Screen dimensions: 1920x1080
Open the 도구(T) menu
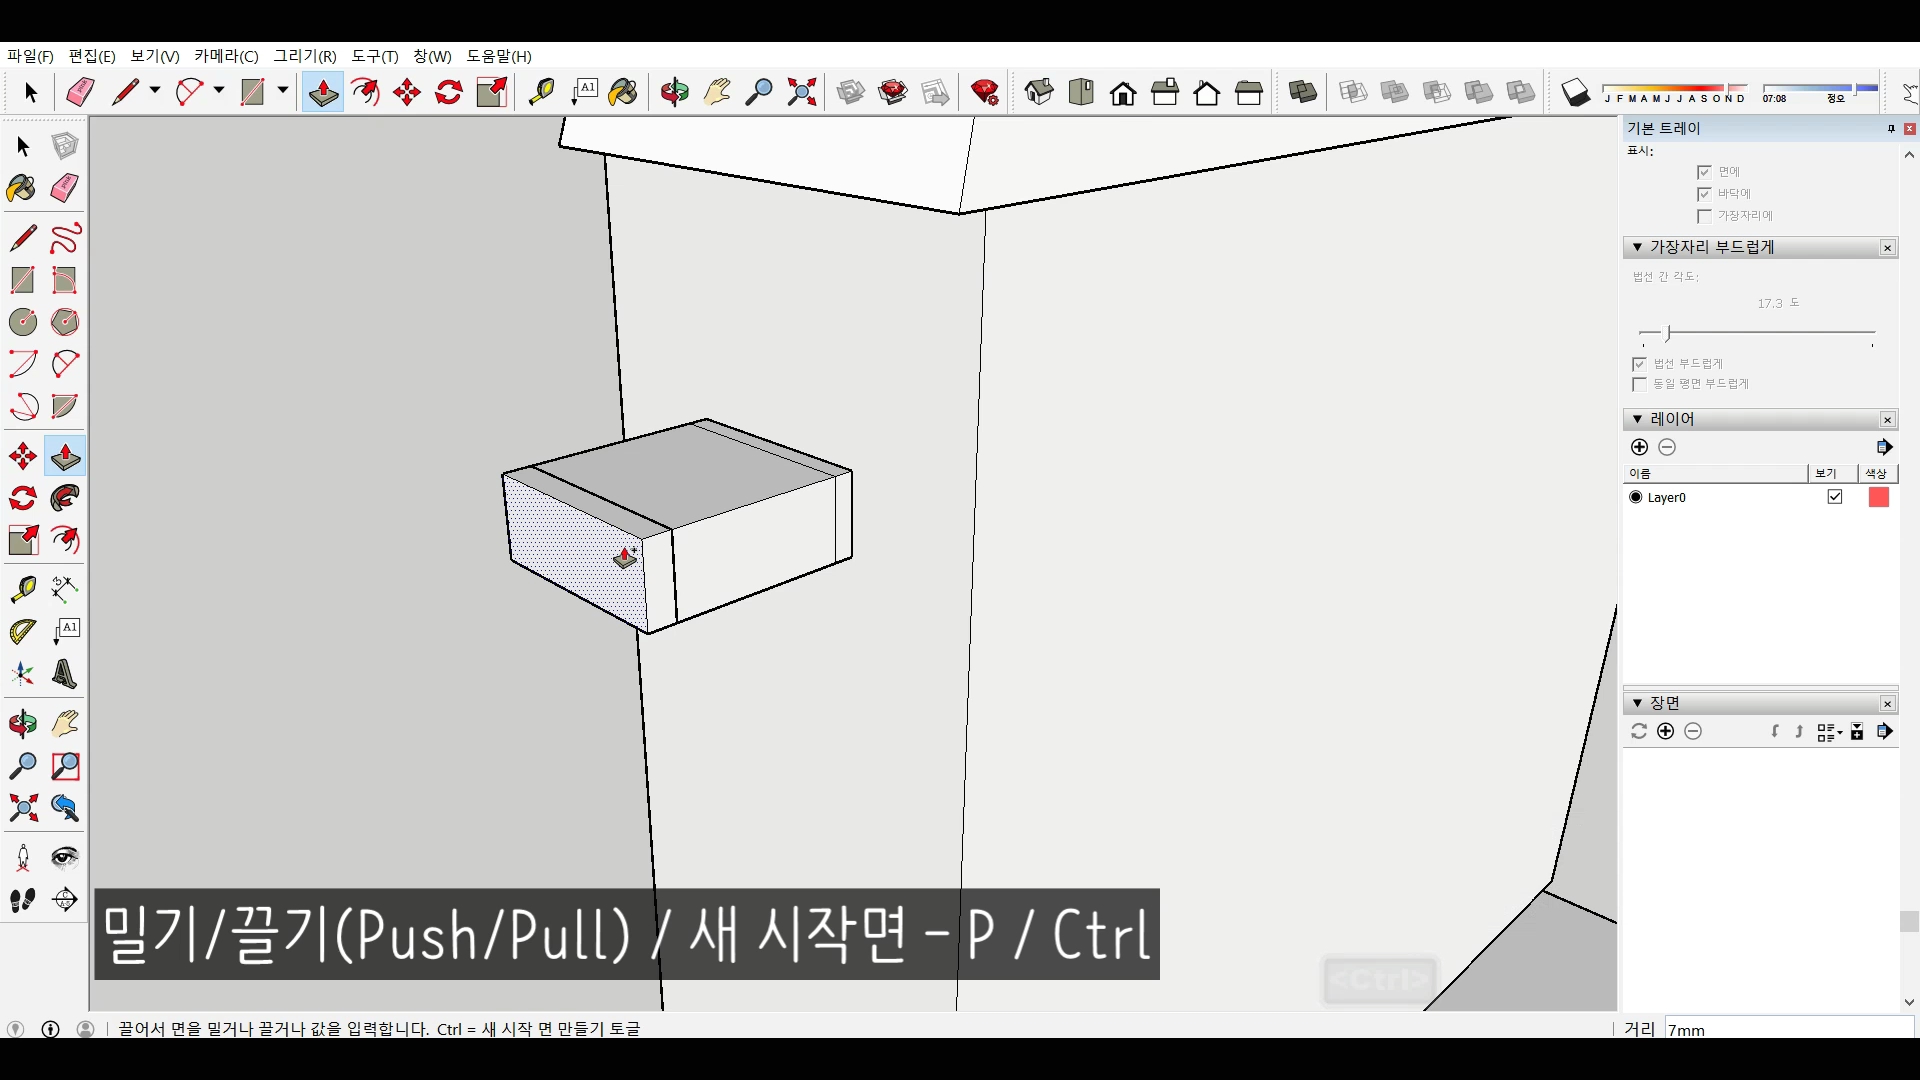tap(374, 56)
